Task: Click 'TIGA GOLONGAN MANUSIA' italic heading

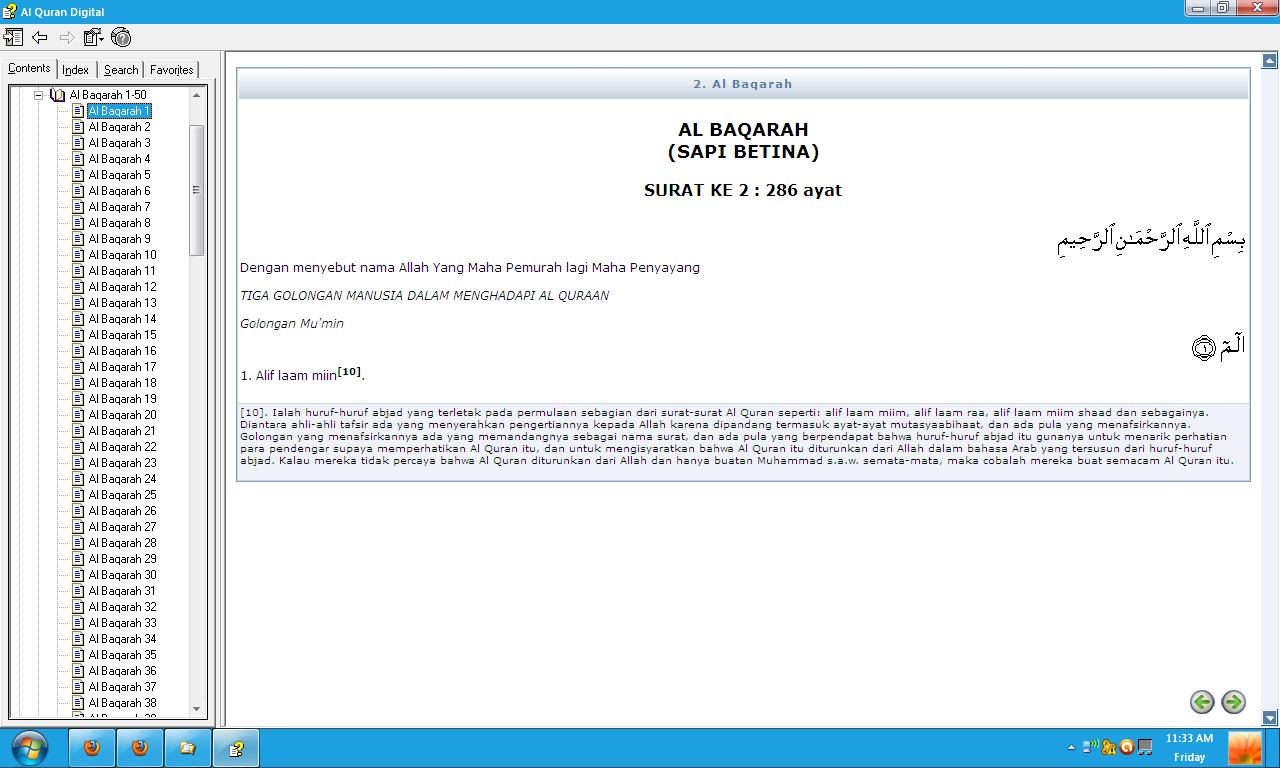Action: pos(424,295)
